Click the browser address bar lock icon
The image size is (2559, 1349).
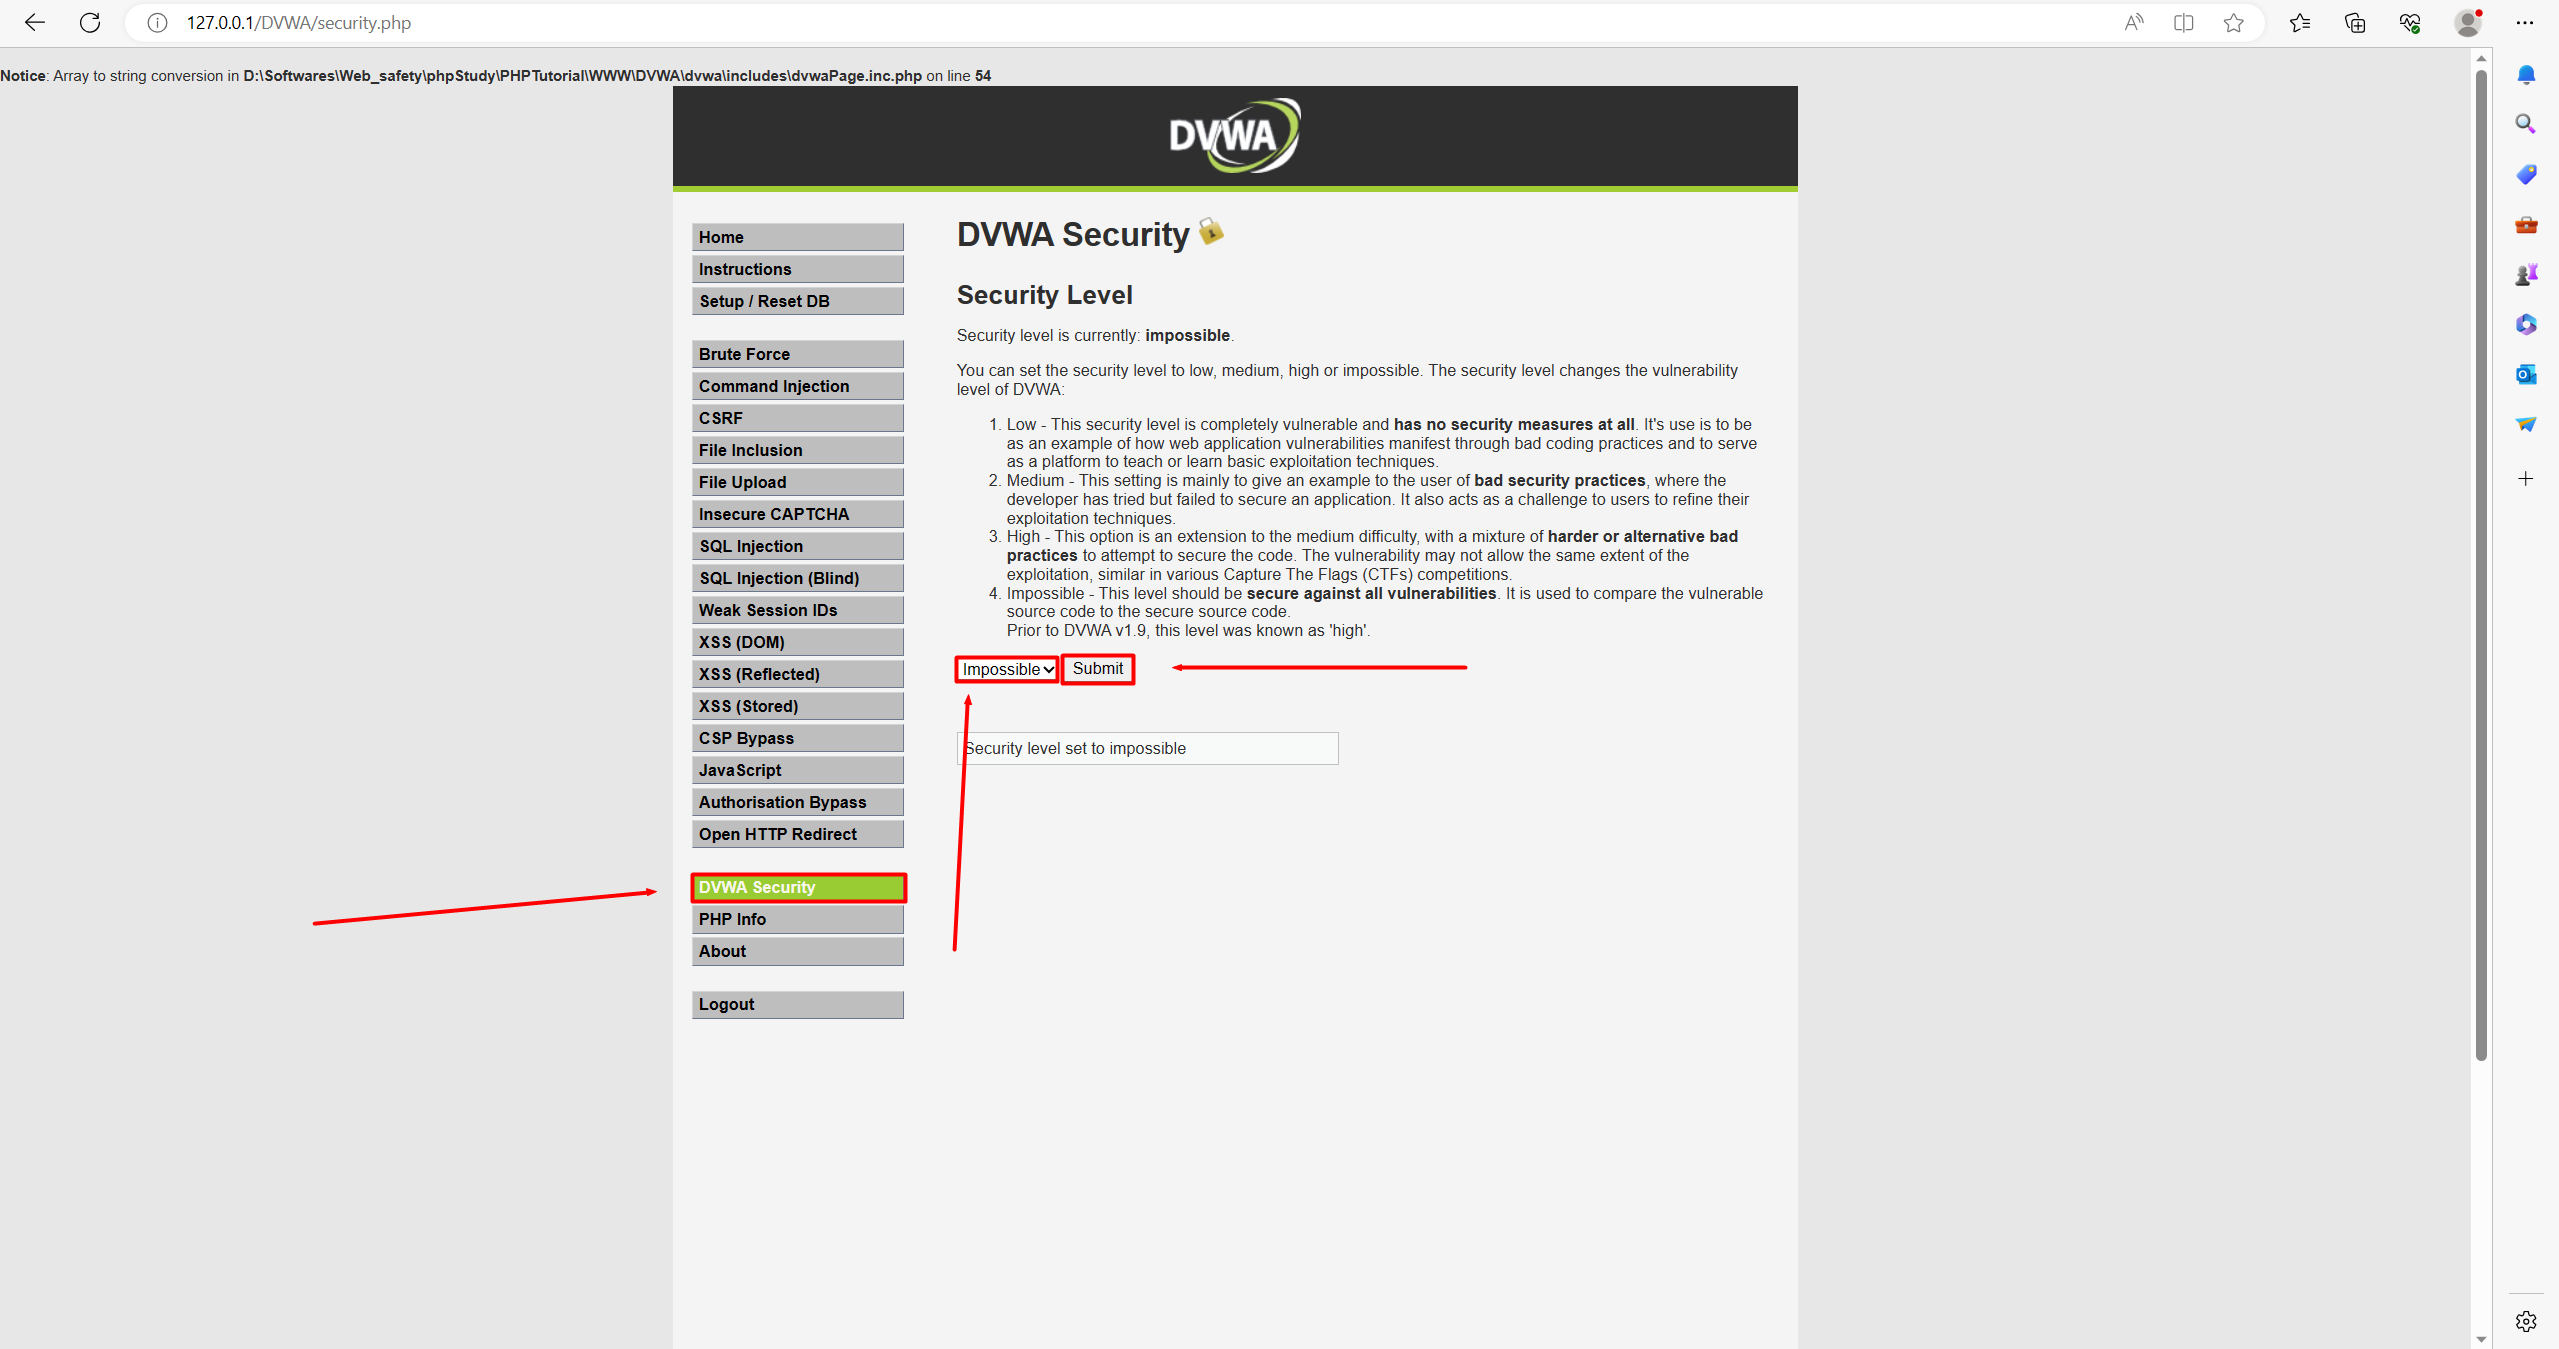154,24
